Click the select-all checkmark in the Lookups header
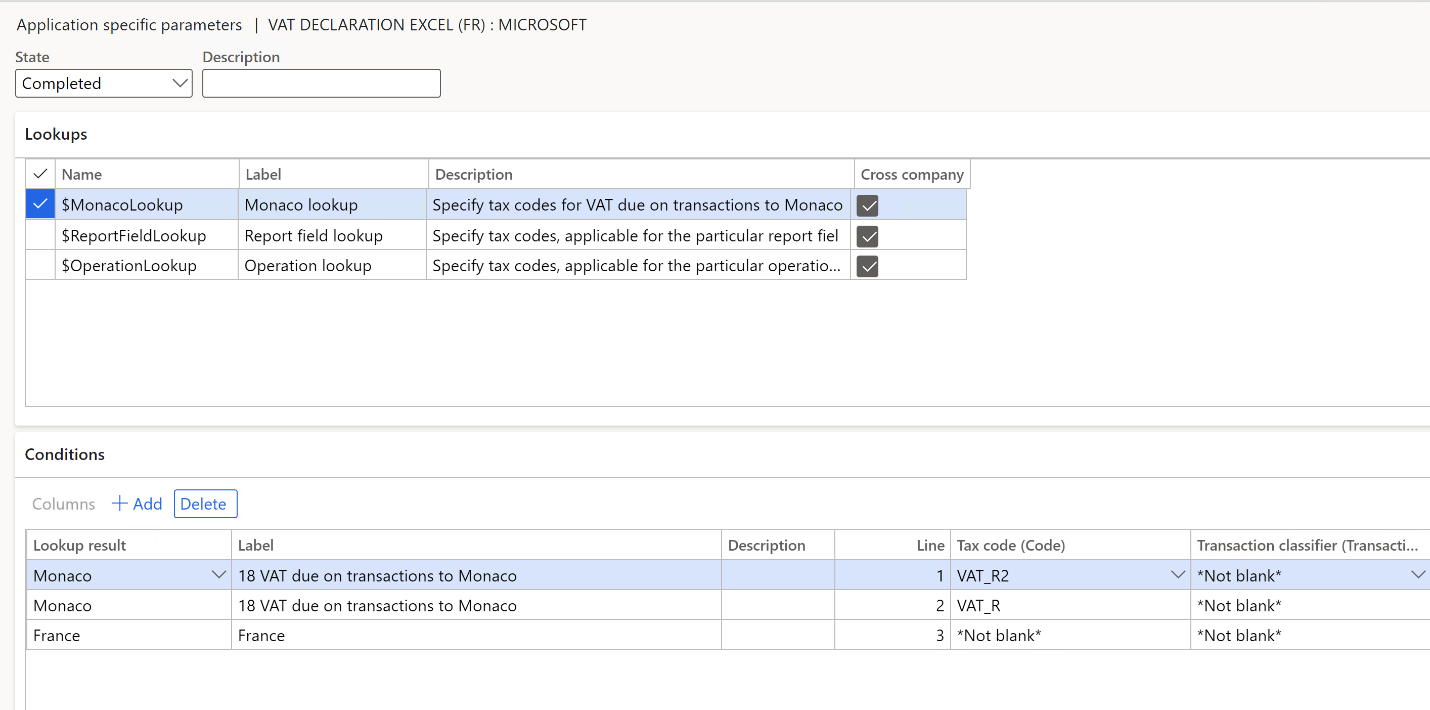 pos(39,173)
